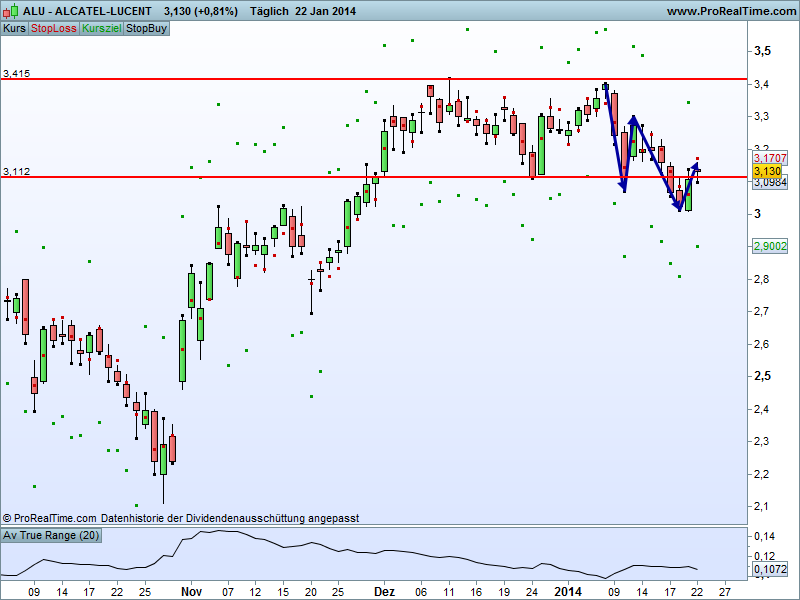Screen dimensions: 800x600
Task: Click the 0,14 ATR axis label
Action: 764,536
